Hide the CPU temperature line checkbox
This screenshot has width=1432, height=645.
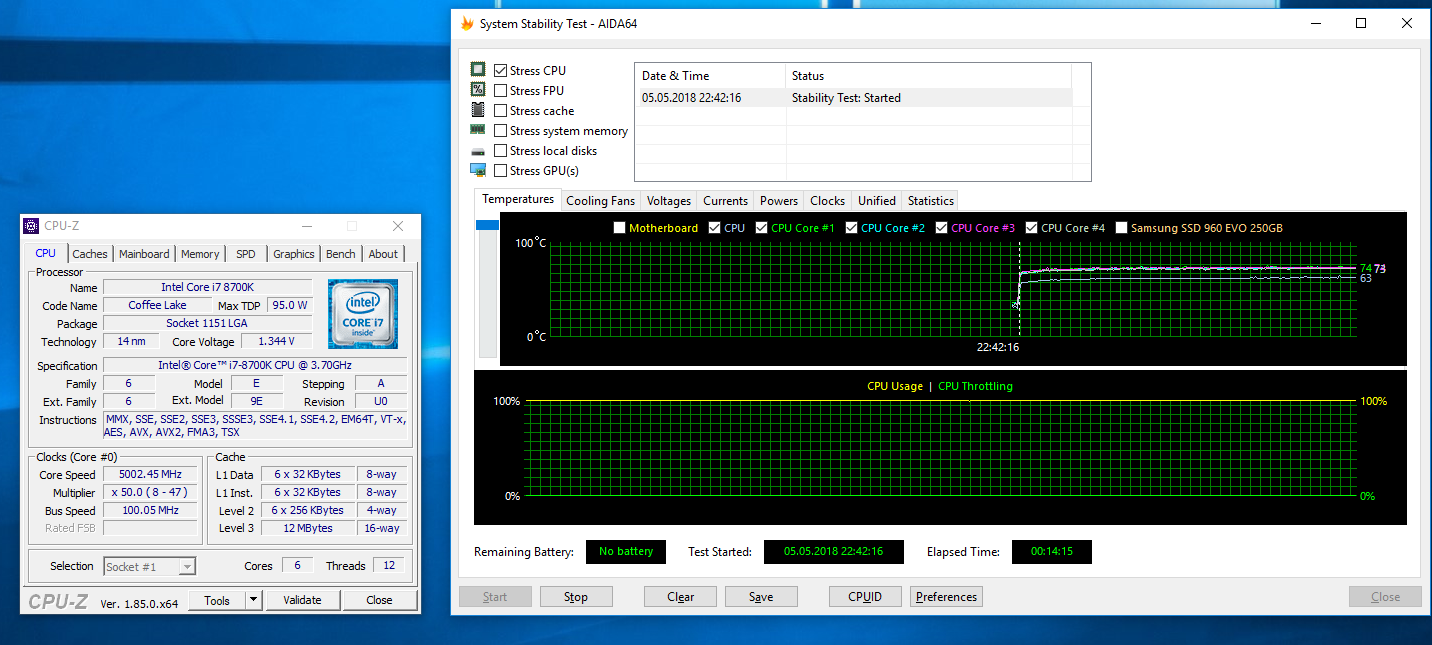coord(714,228)
